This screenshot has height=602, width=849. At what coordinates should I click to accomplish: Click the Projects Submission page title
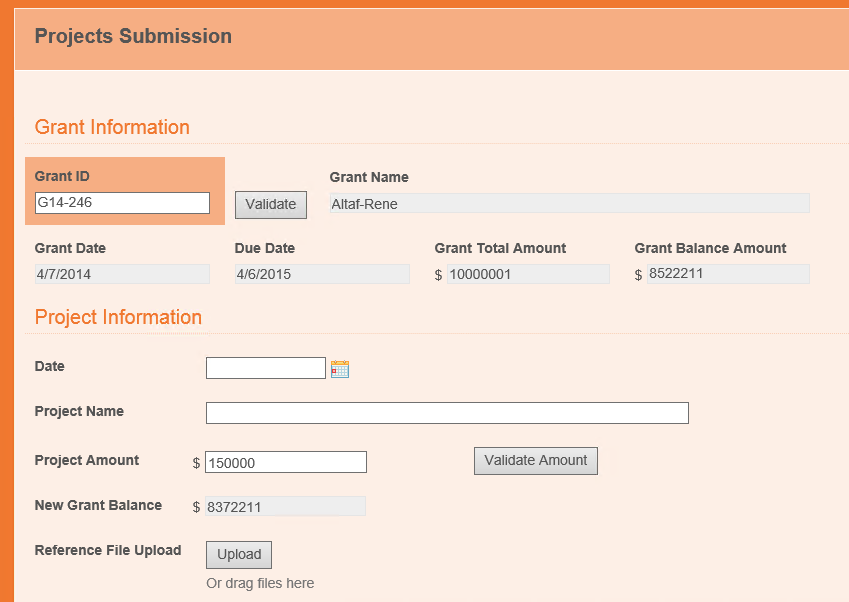pyautogui.click(x=133, y=36)
